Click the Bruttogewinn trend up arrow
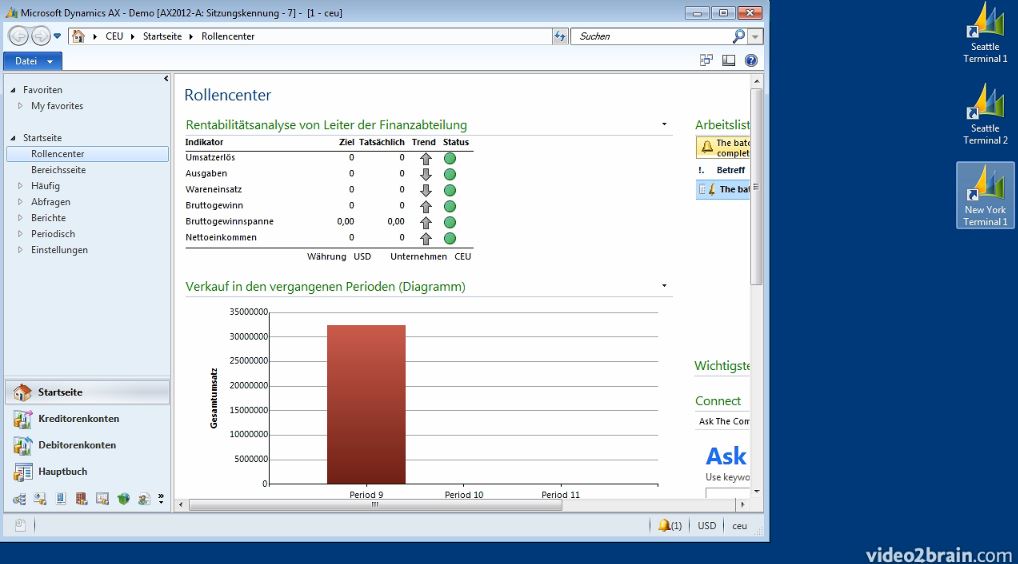This screenshot has height=564, width=1018. pyautogui.click(x=426, y=206)
